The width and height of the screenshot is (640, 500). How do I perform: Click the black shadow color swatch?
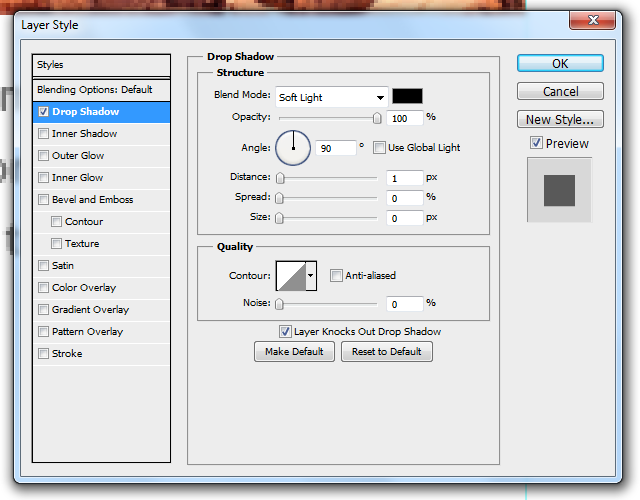click(x=407, y=96)
